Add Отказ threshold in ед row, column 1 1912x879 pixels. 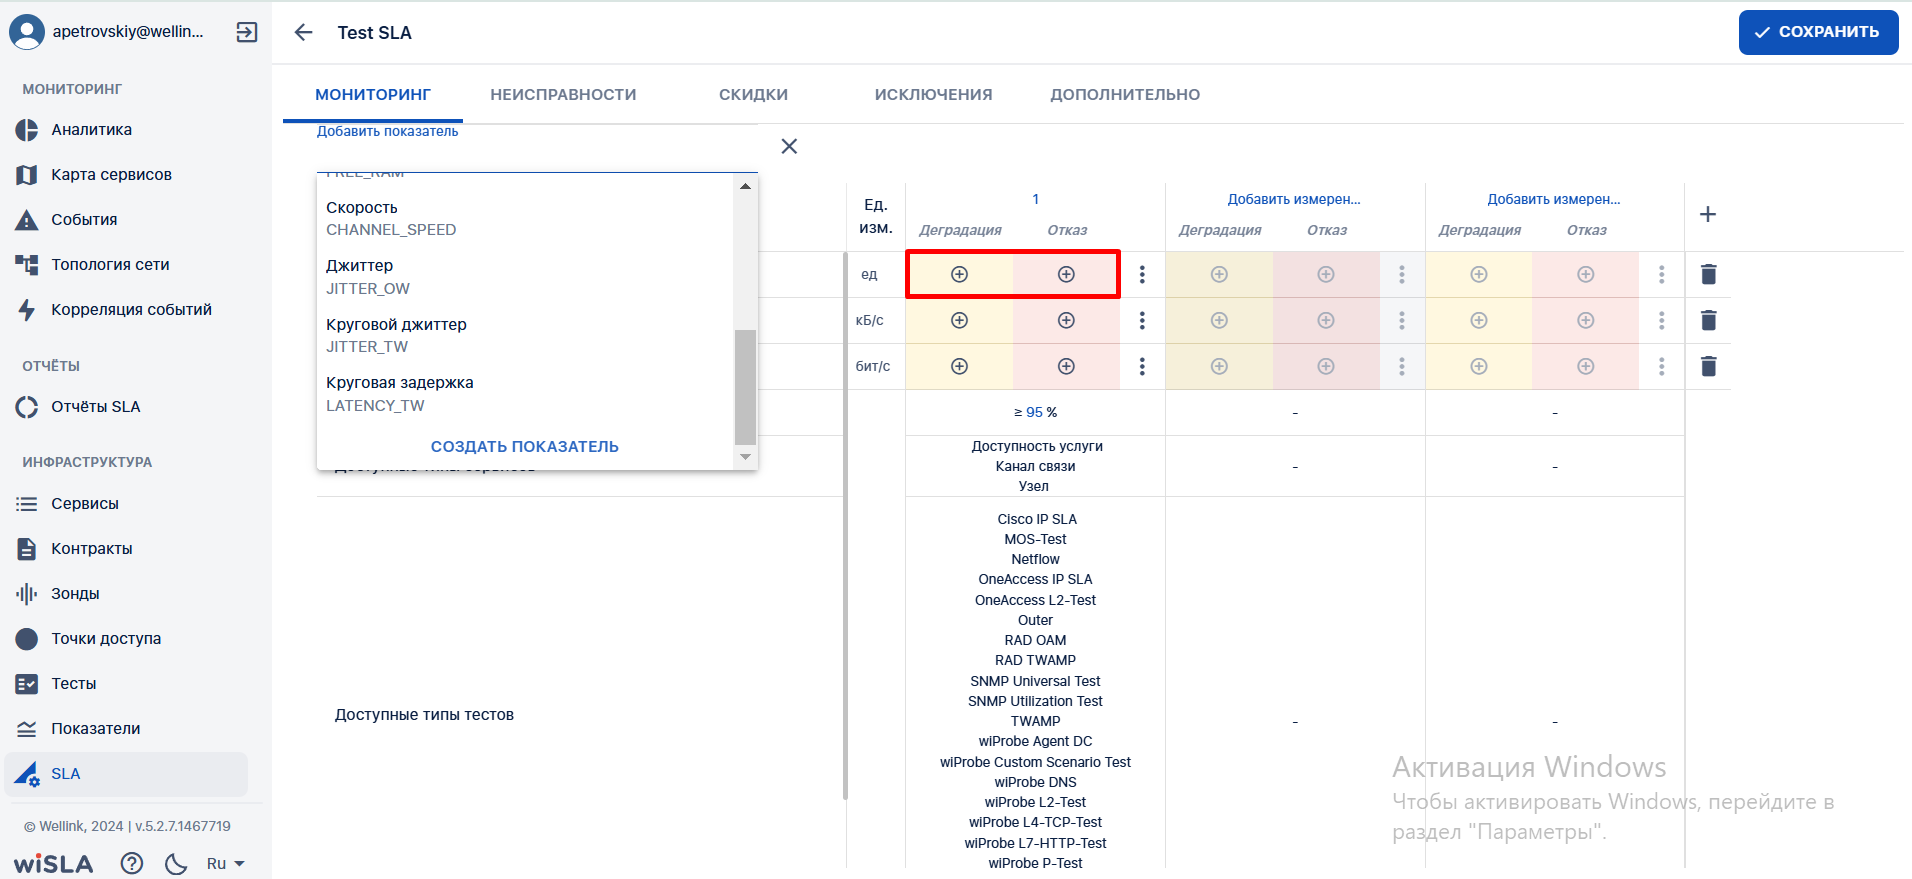point(1066,275)
